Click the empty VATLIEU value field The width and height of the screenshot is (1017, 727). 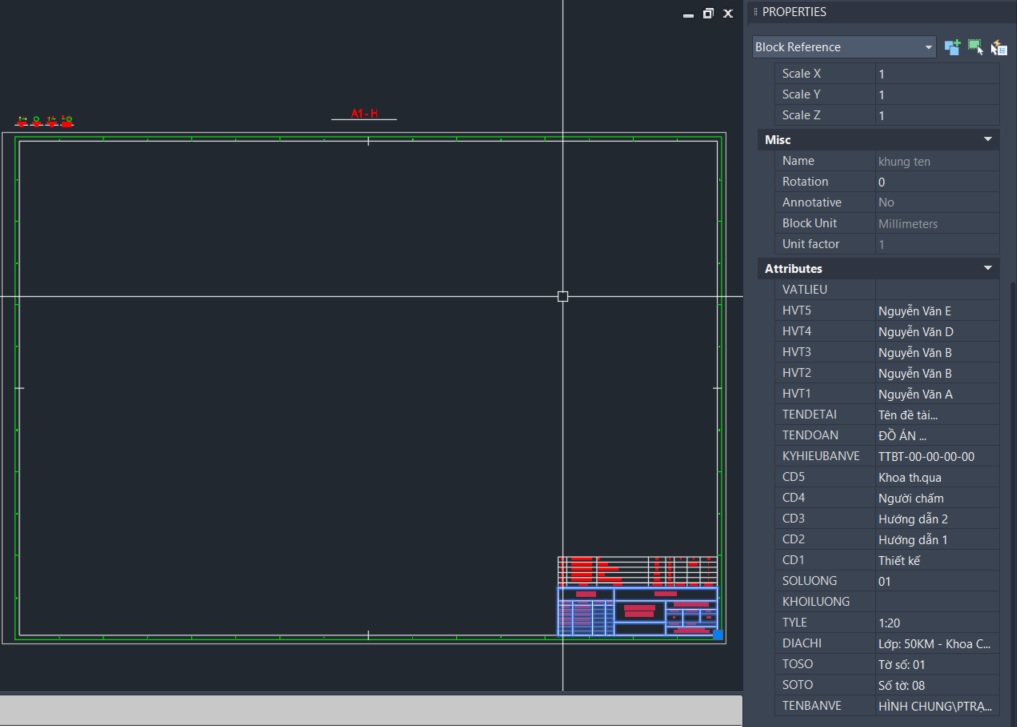(x=936, y=290)
